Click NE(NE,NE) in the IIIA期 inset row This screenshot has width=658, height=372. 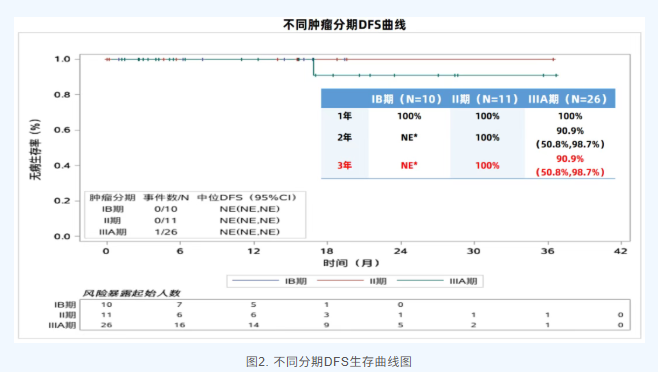(250, 232)
